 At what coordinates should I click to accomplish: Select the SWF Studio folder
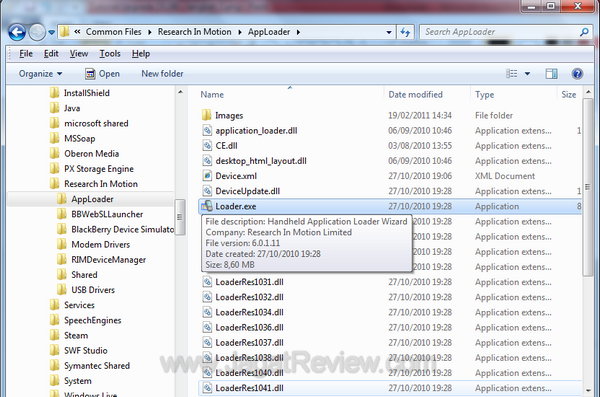pyautogui.click(x=86, y=350)
